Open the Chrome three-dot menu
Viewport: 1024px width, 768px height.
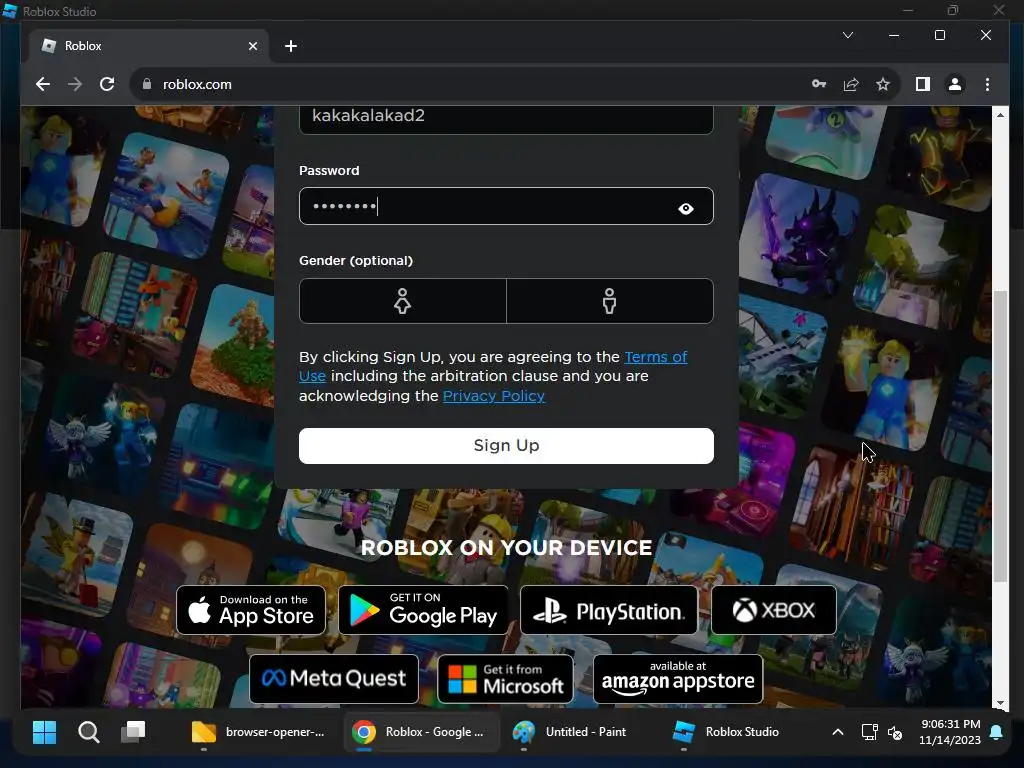(x=987, y=84)
